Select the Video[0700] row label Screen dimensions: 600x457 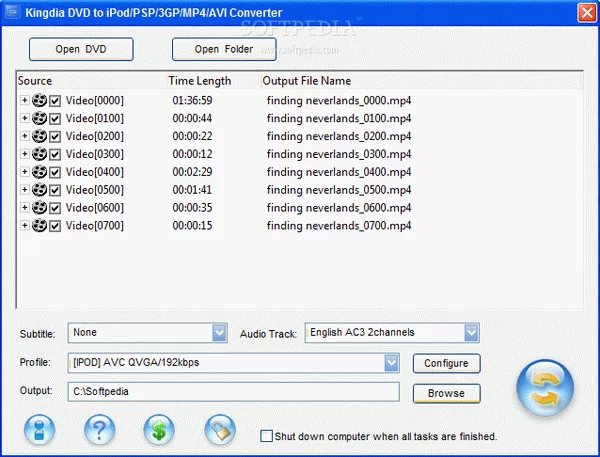[x=95, y=225]
